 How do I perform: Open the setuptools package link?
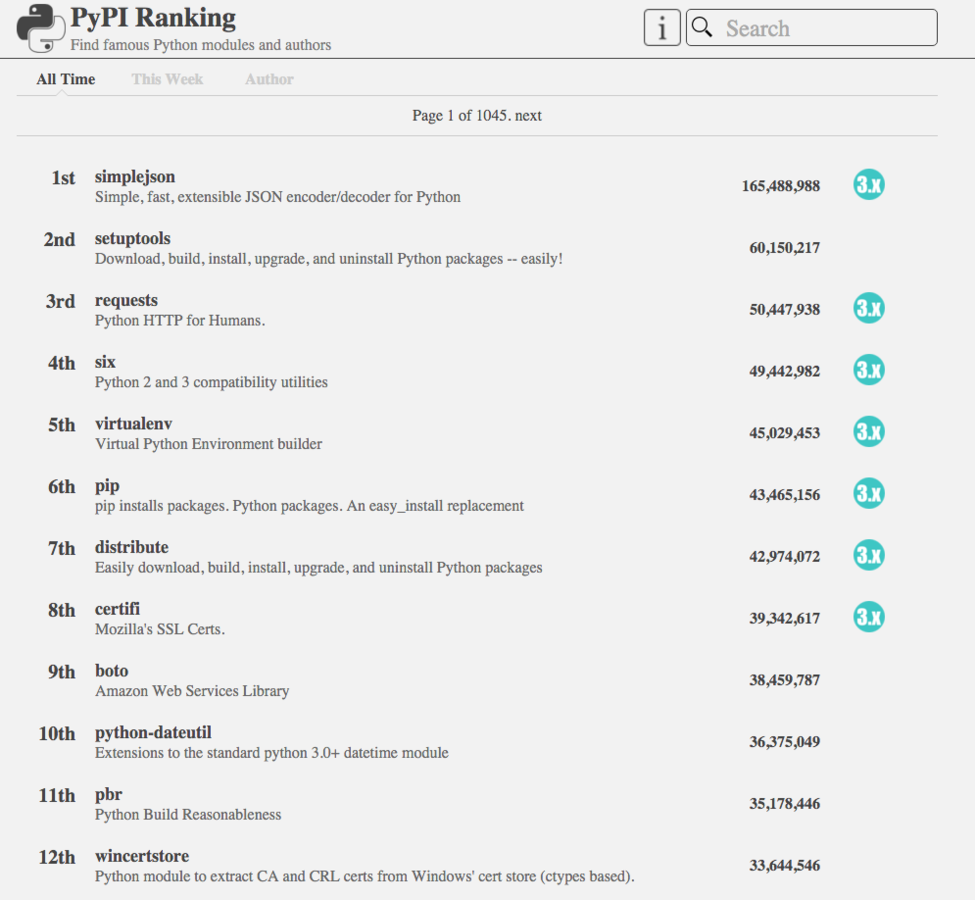coord(132,238)
